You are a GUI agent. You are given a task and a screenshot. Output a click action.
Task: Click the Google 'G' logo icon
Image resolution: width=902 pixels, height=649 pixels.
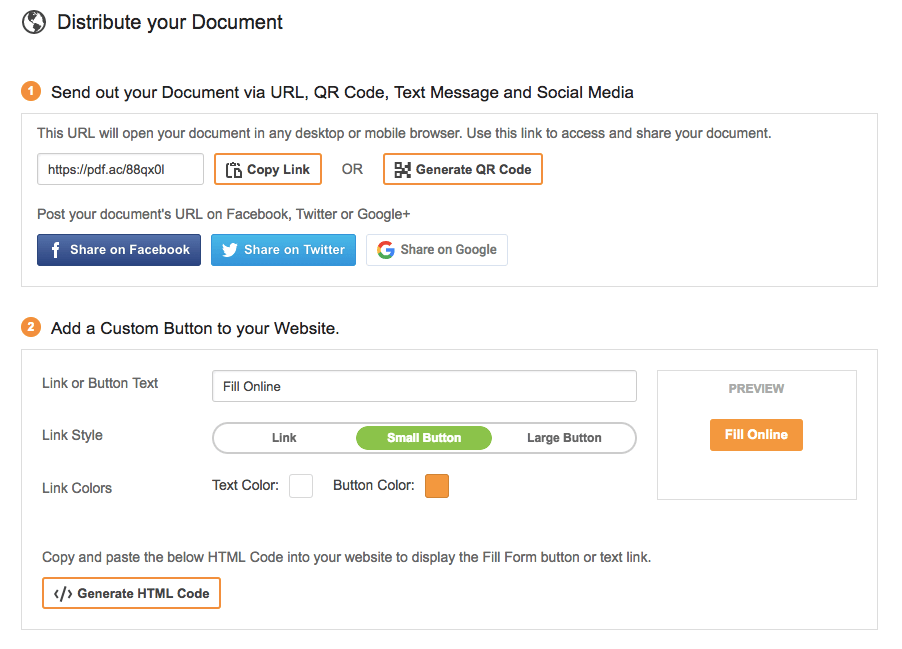386,250
